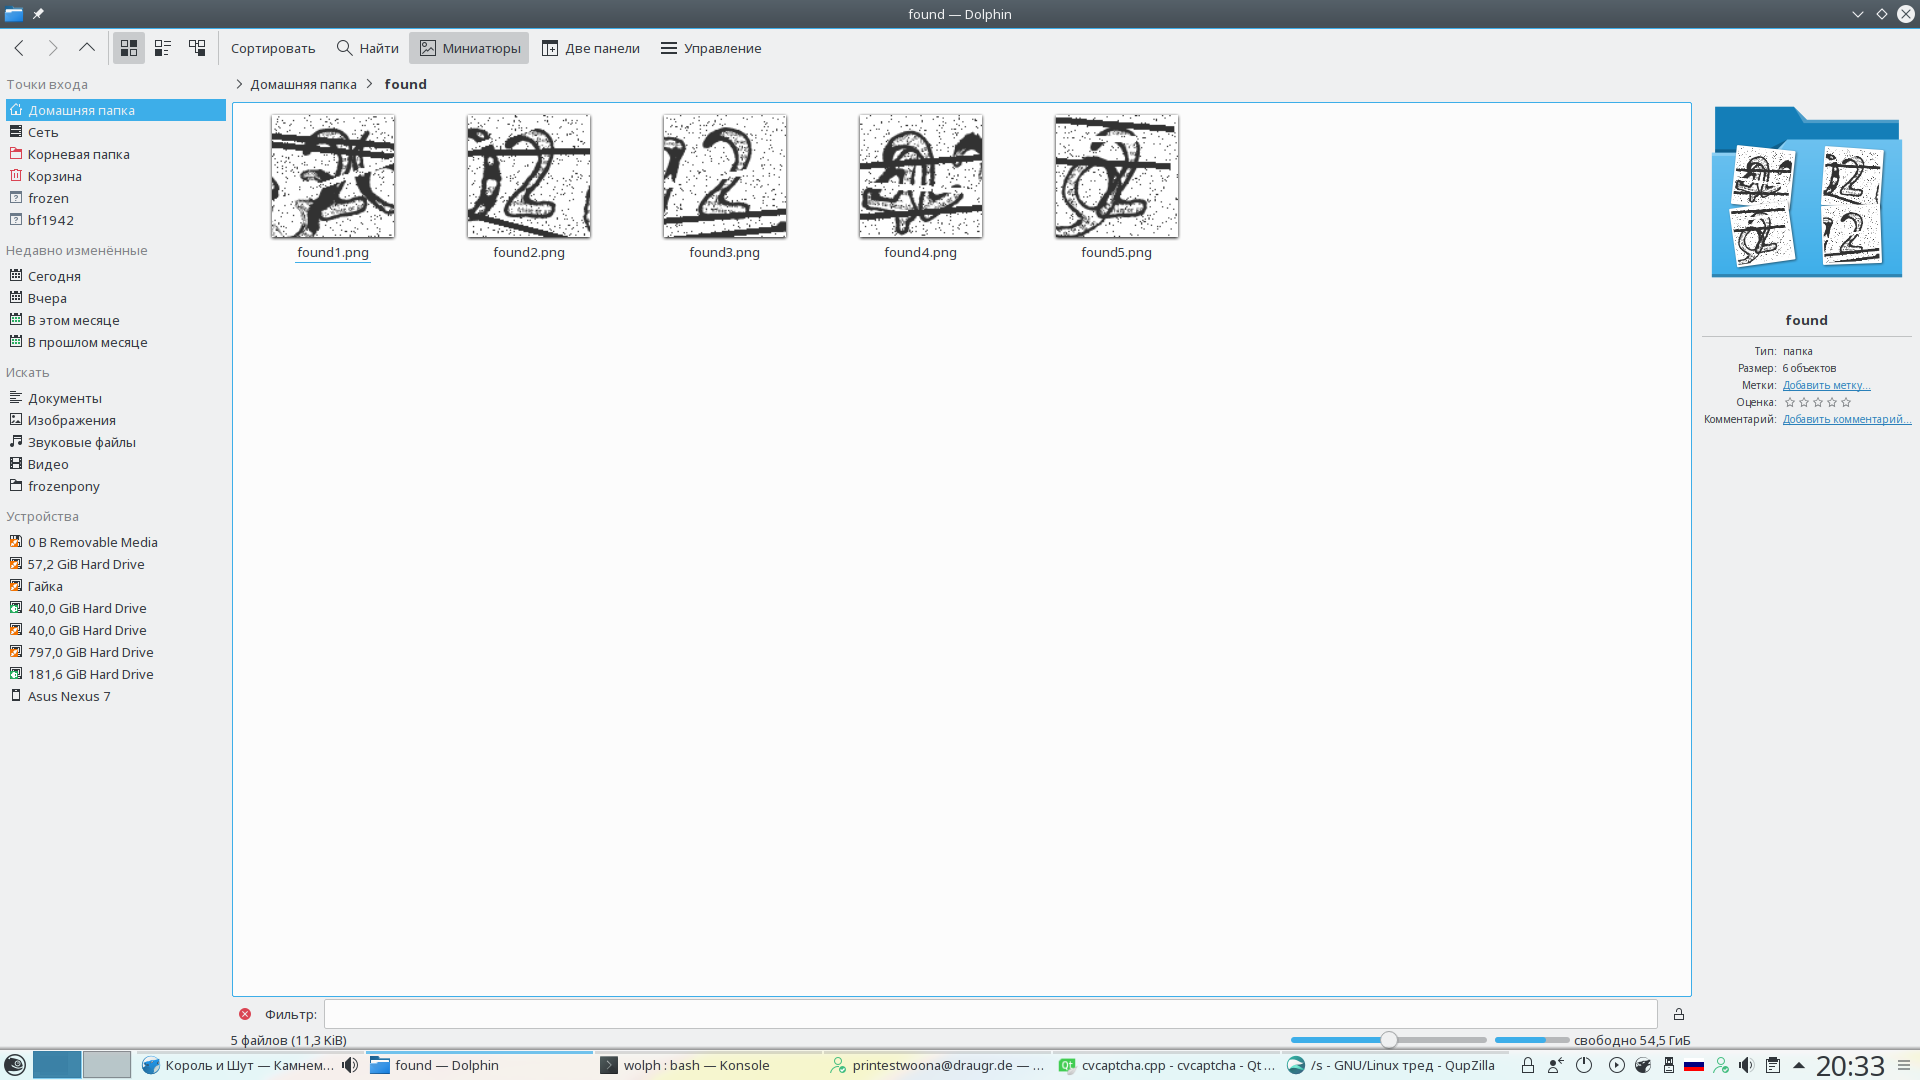Search for Звуковые файлы

coord(116,442)
